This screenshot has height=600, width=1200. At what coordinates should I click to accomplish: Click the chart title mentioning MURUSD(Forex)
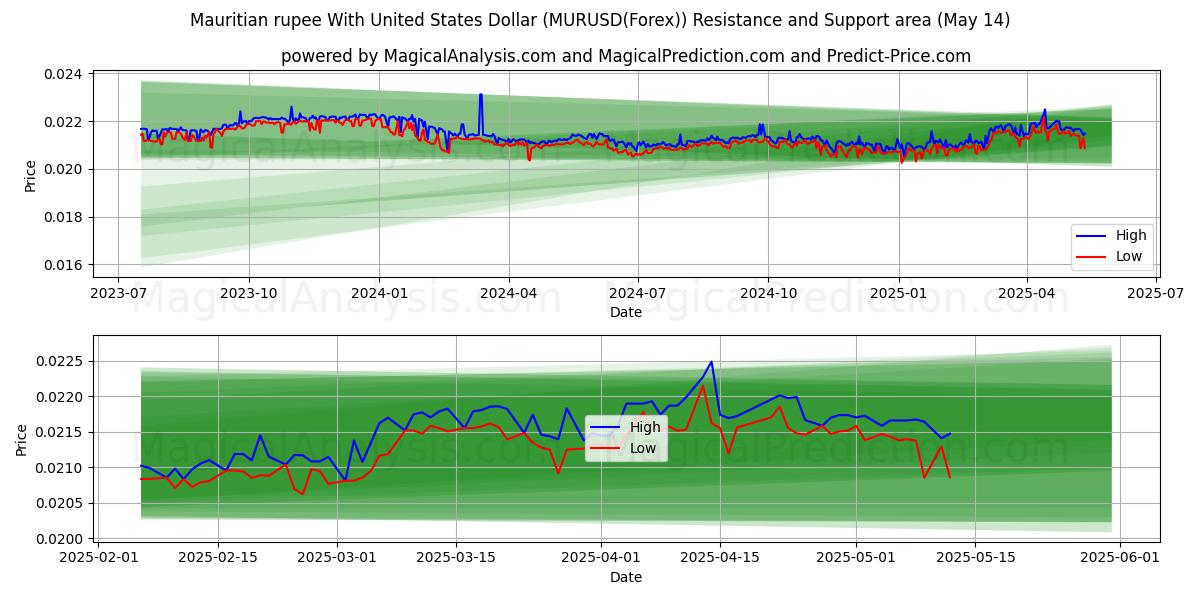coord(600,20)
